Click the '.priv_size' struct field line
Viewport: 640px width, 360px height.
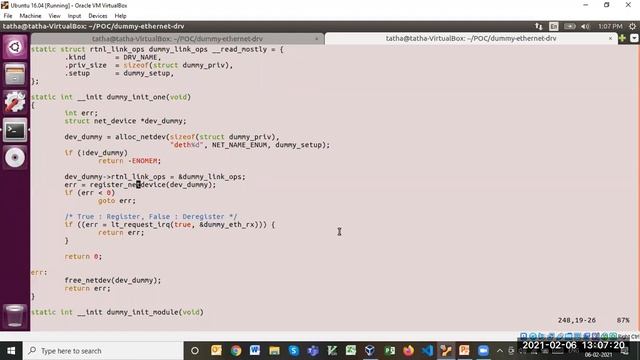click(149, 65)
